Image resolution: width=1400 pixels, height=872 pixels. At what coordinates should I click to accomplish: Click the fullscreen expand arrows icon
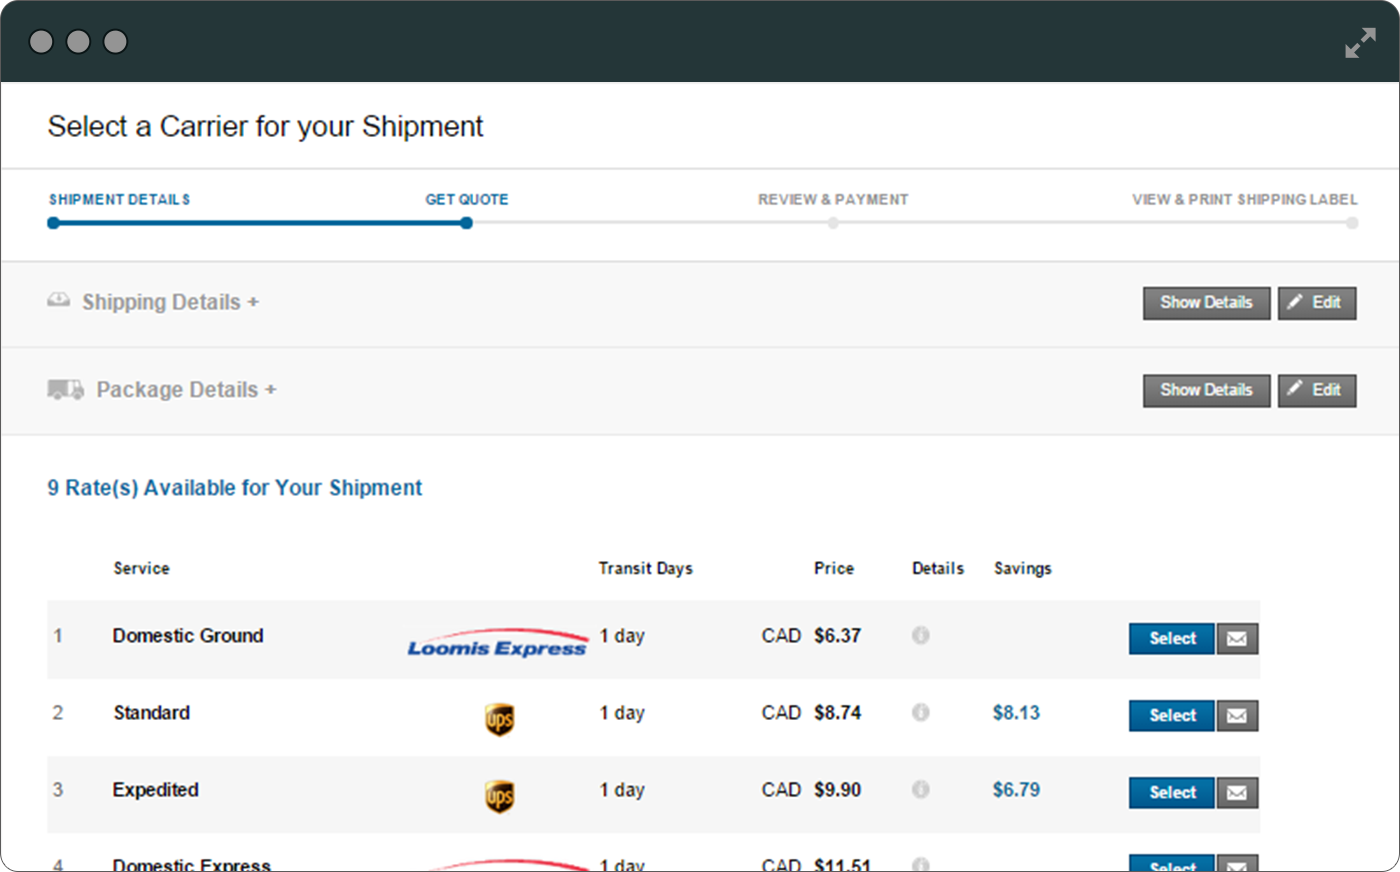1360,42
